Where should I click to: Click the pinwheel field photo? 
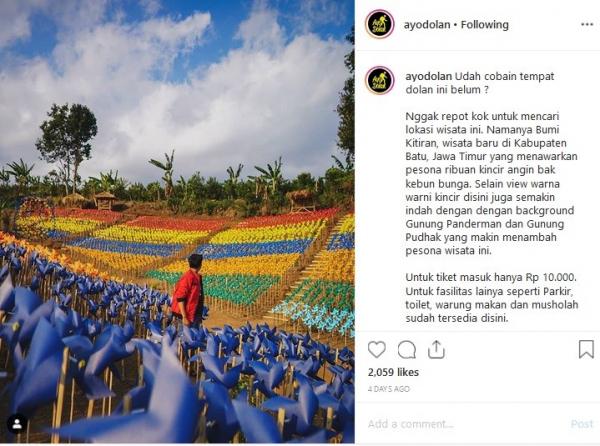pos(177,222)
